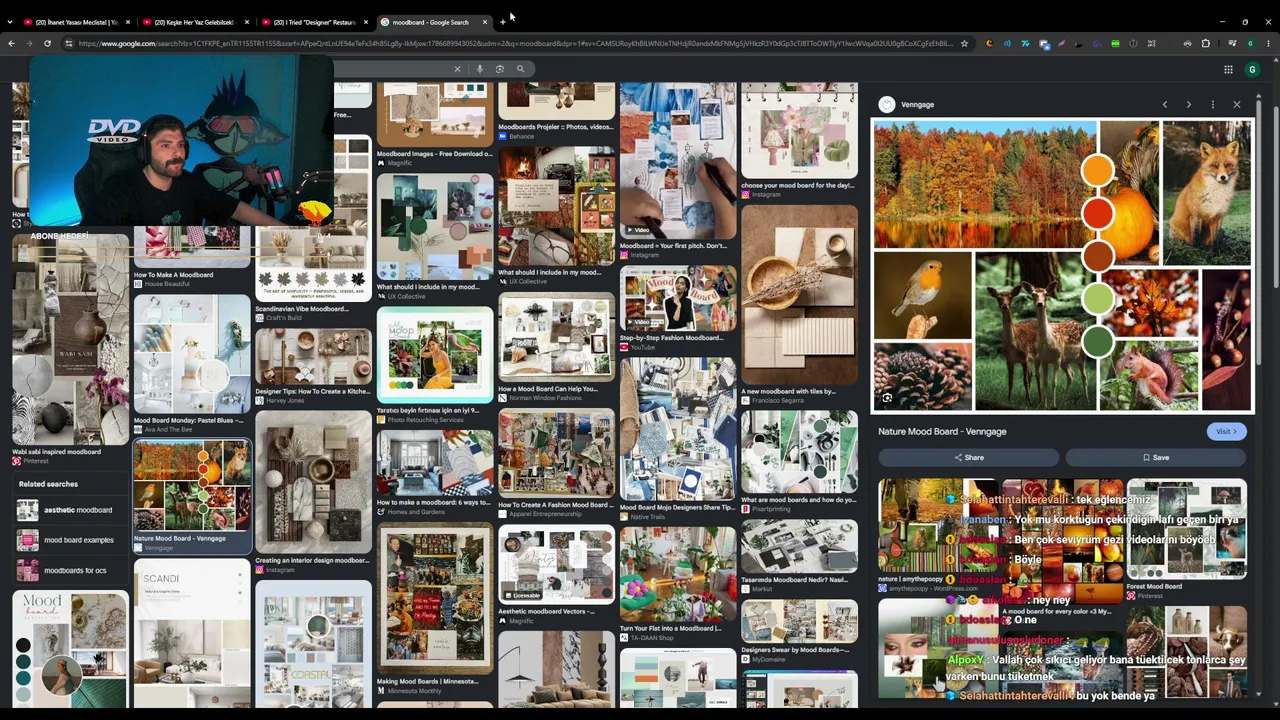Open "Turn Your Flat into a Moodboard" image
The width and height of the screenshot is (1280, 720).
(678, 574)
